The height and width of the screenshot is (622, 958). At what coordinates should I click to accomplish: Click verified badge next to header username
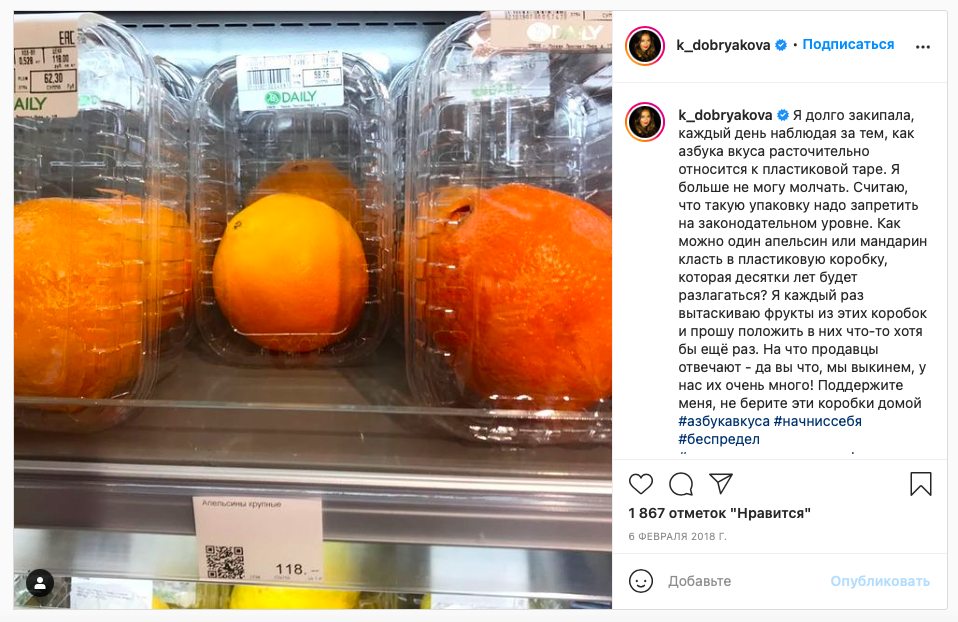click(781, 45)
